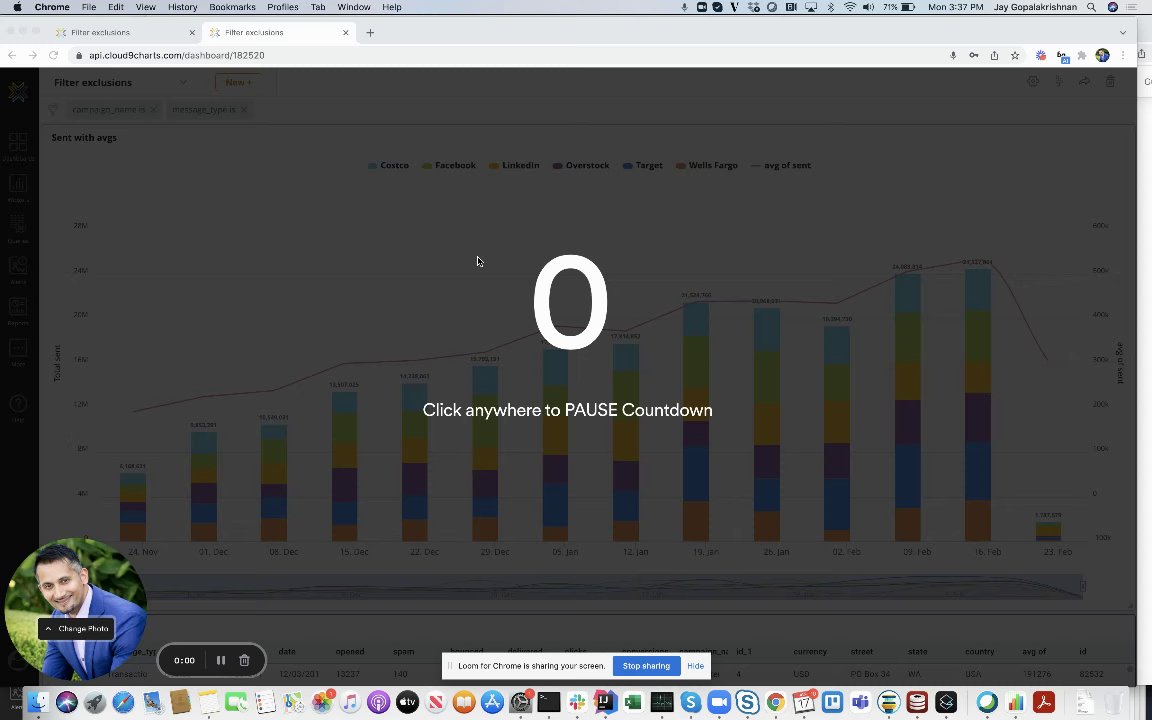Screen dimensions: 1152x720
Task: Click the dashboard share arrow icon
Action: coord(1084,82)
